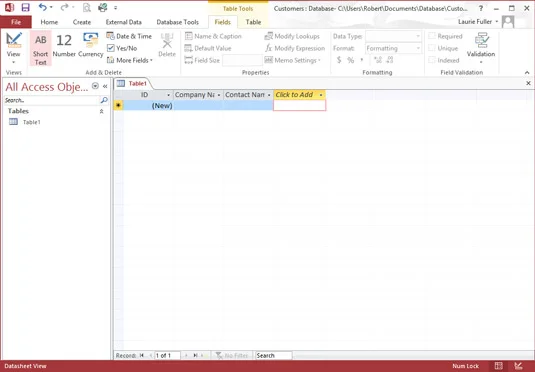Go to last record navigation button
Image resolution: width=535 pixels, height=372 pixels.
(195, 355)
